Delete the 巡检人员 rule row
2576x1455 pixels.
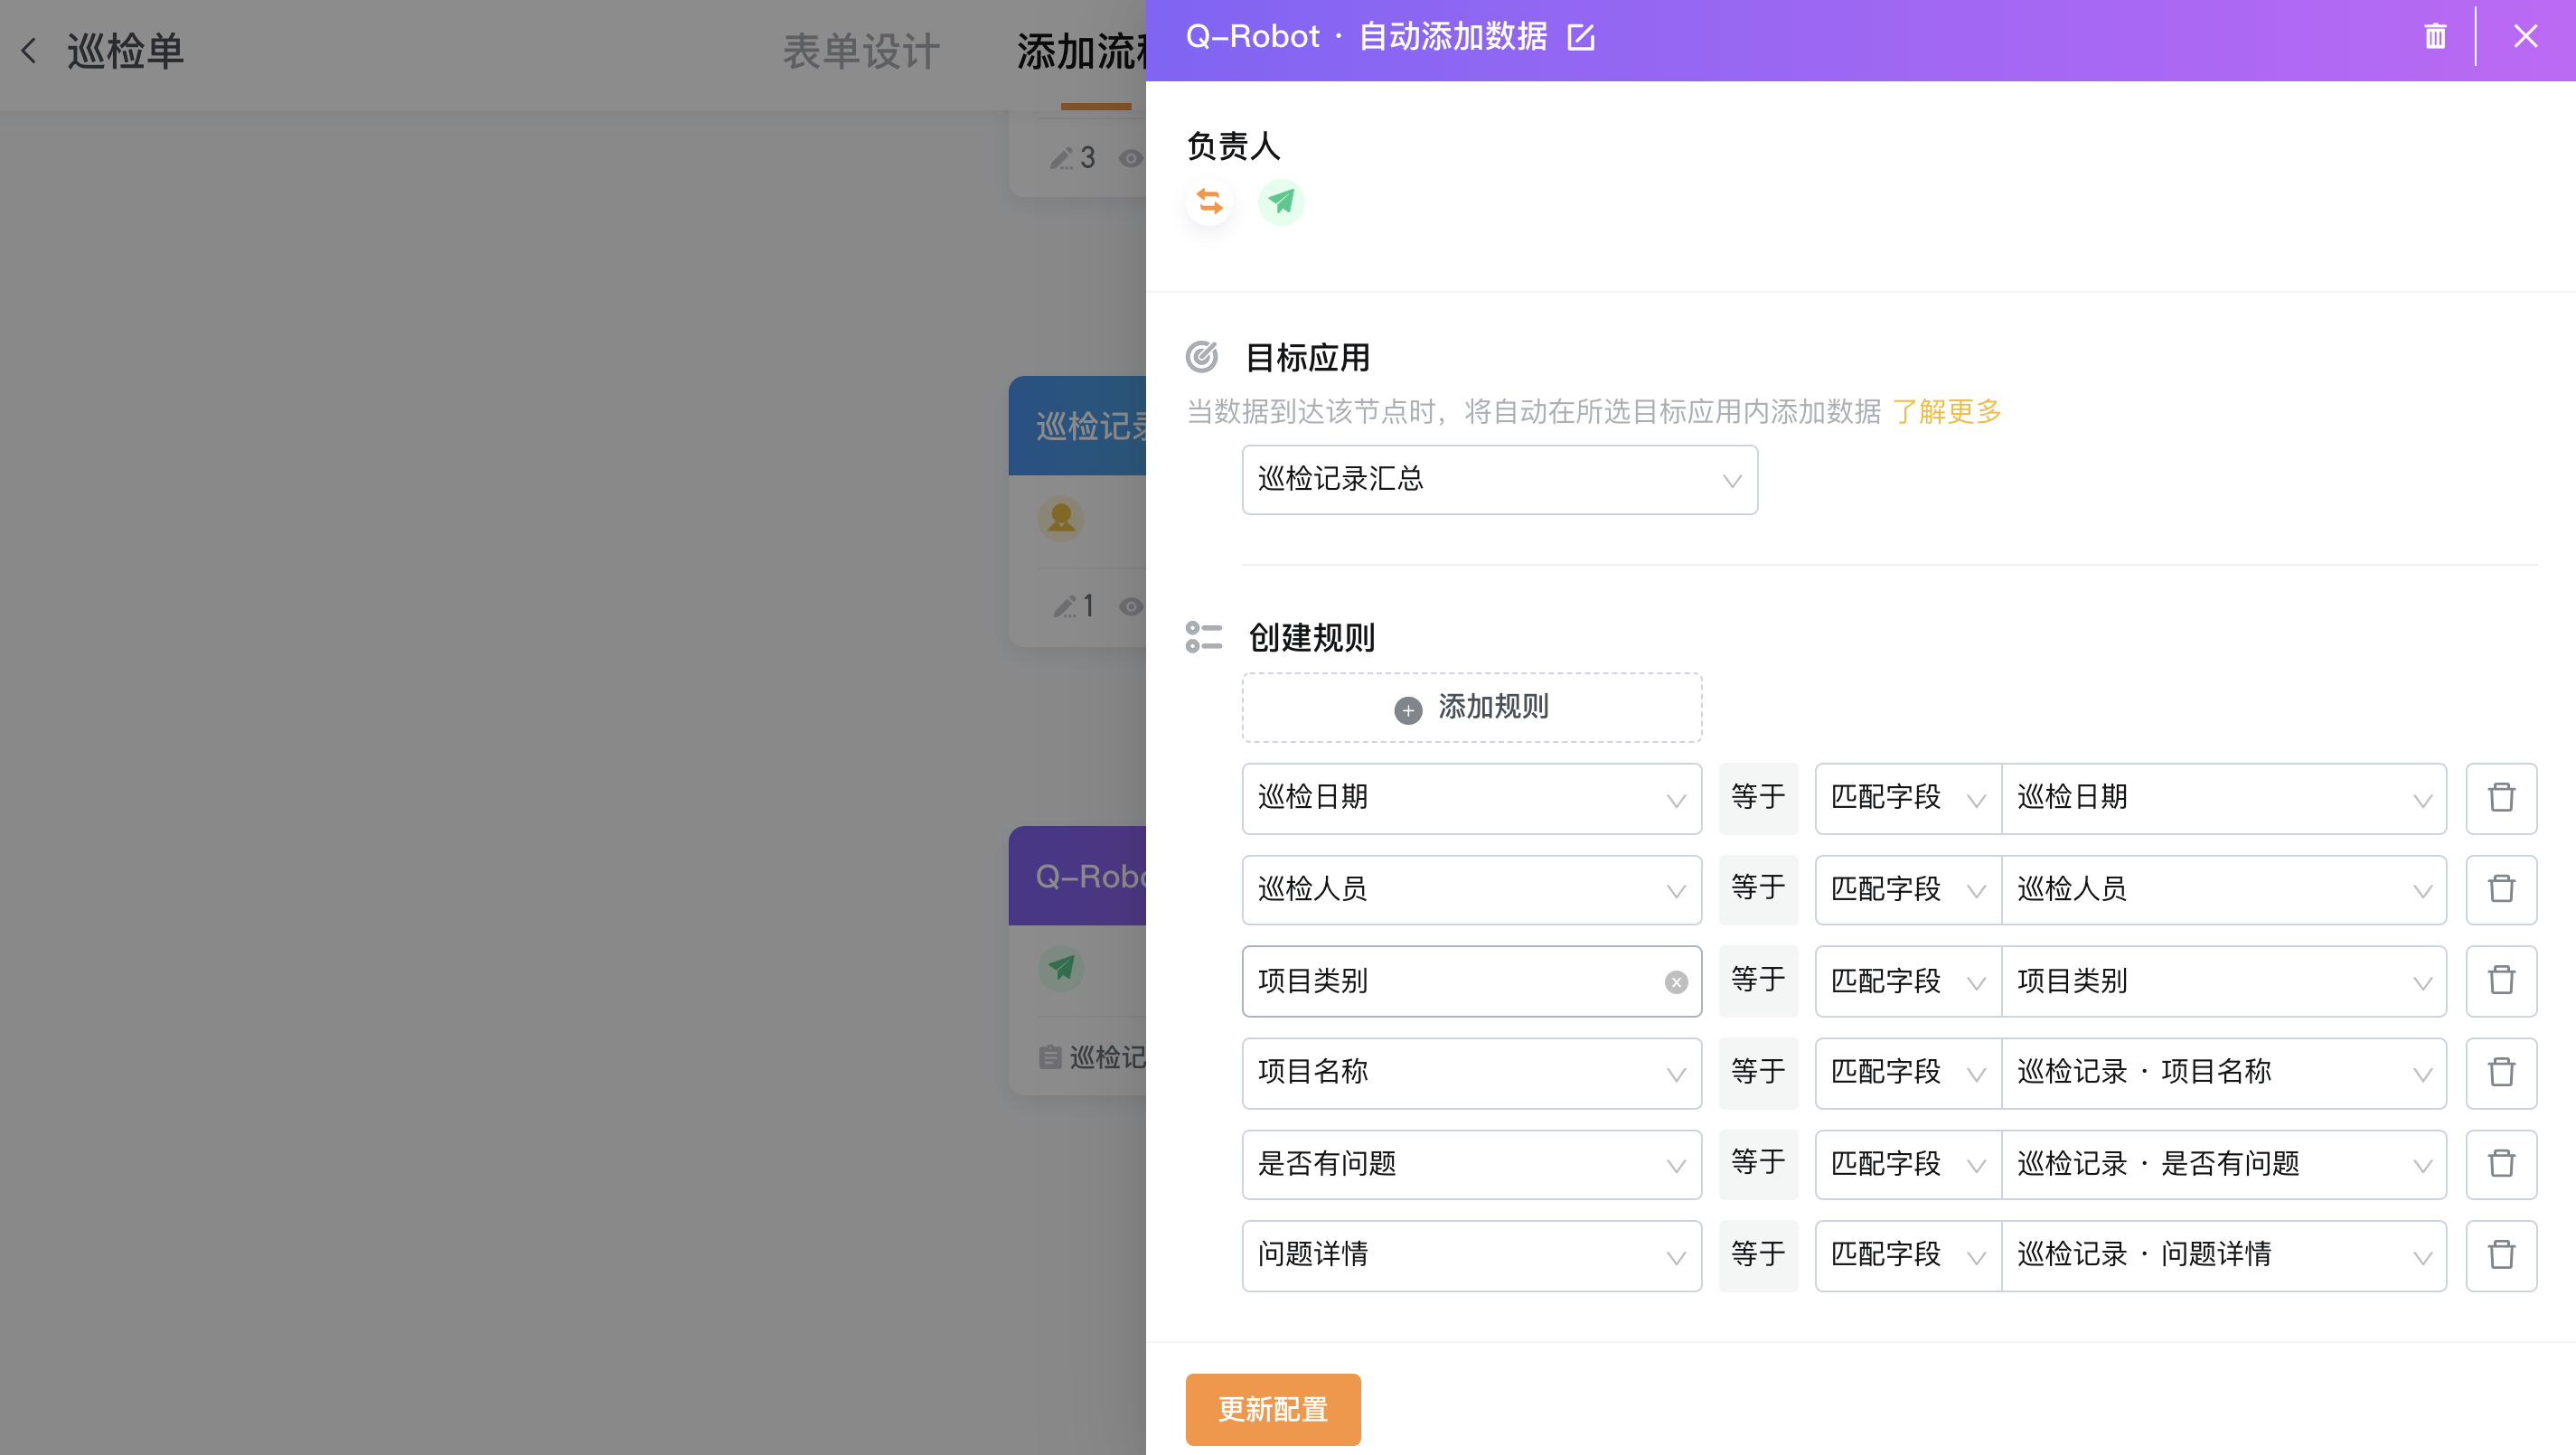point(2501,889)
